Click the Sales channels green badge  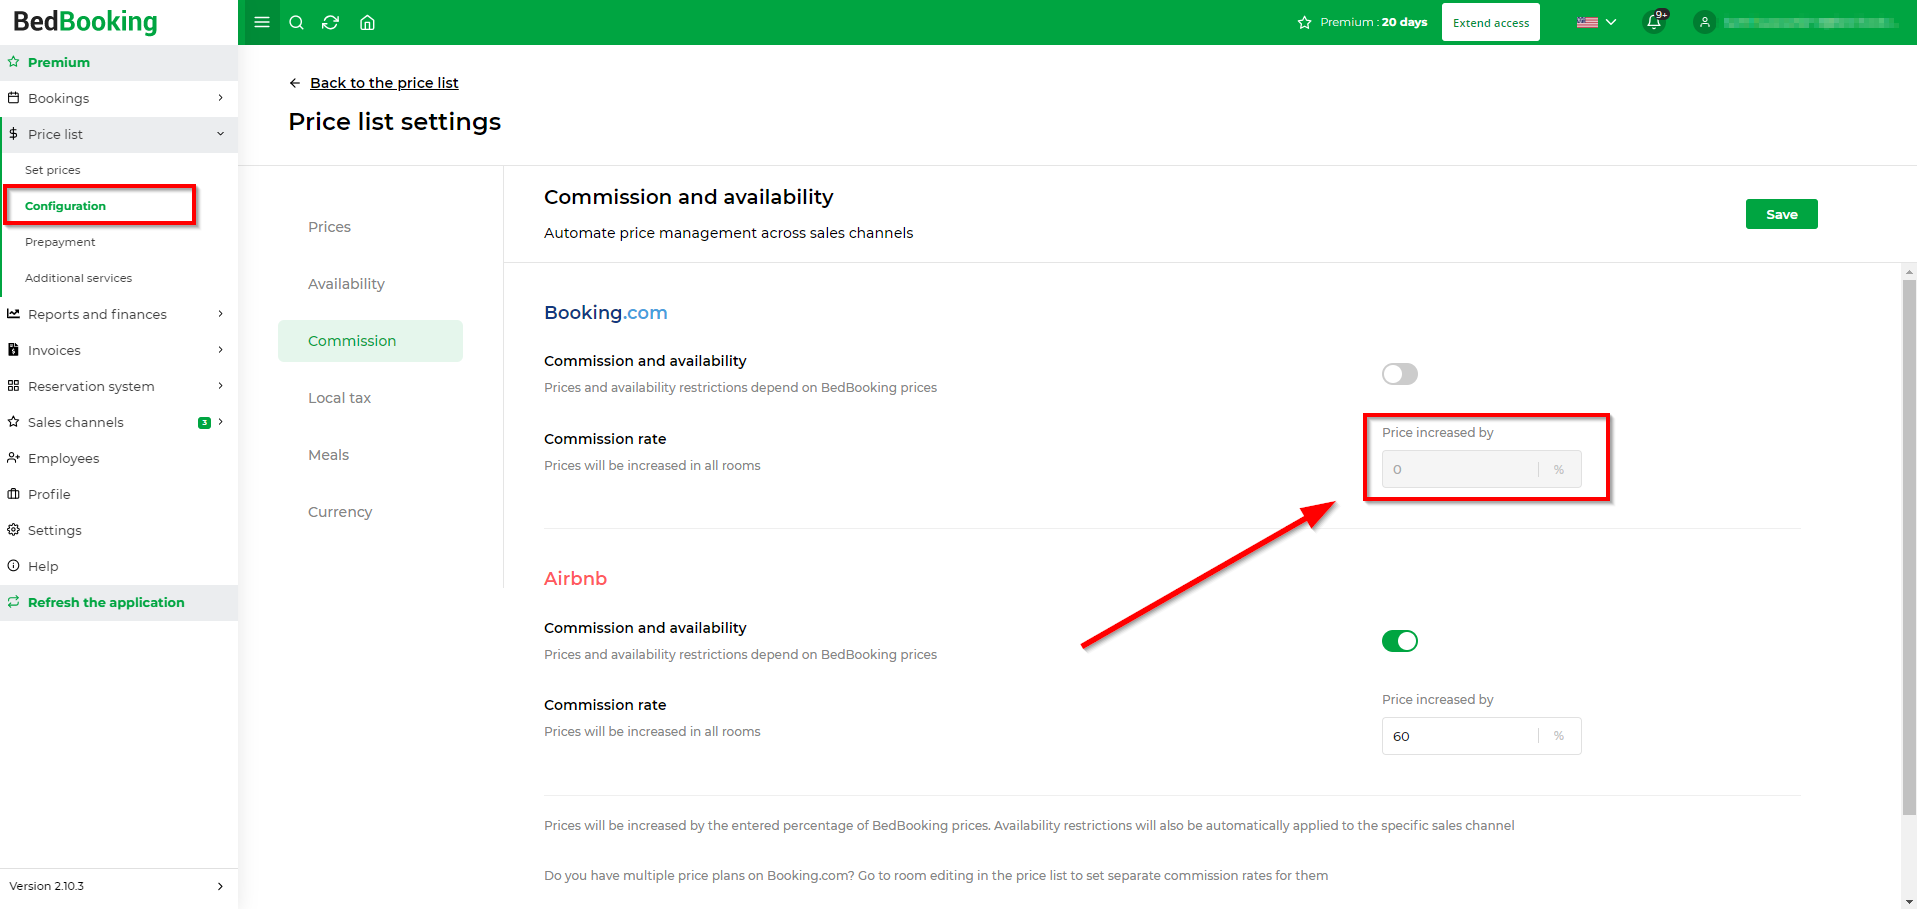click(204, 422)
